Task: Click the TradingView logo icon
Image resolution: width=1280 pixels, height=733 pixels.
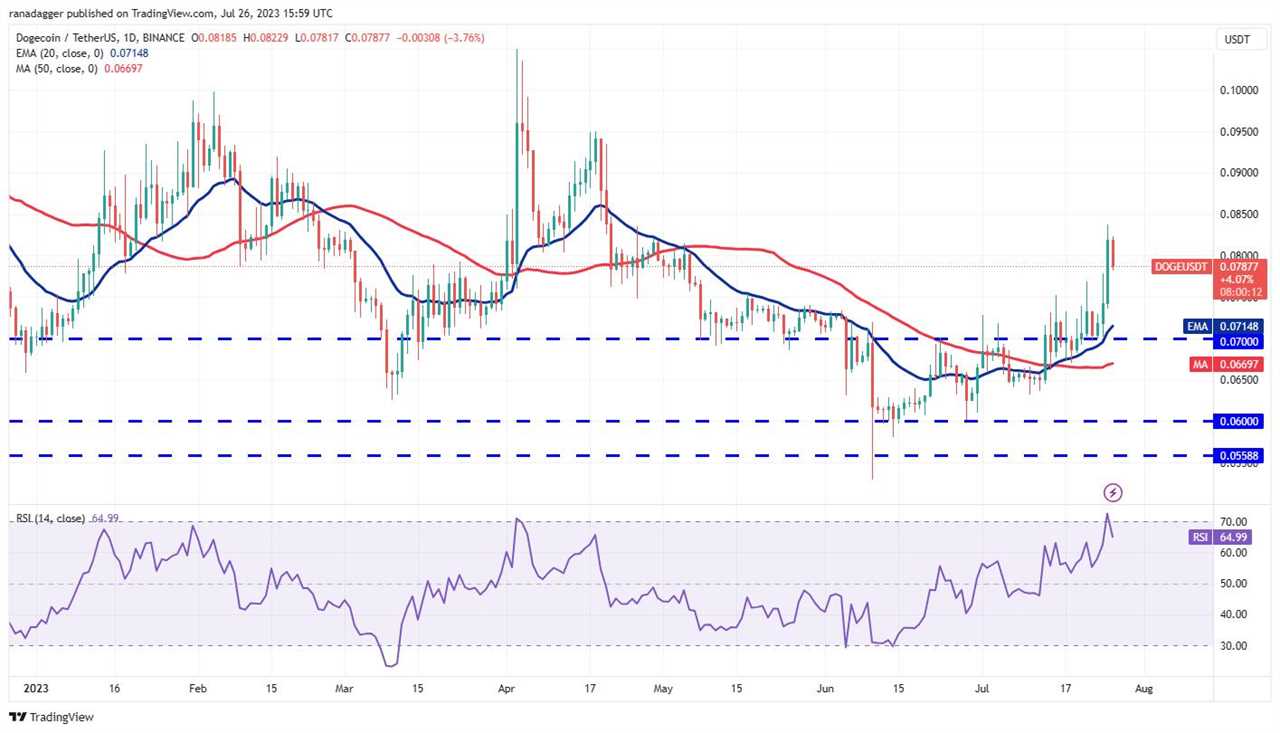Action: [17, 716]
